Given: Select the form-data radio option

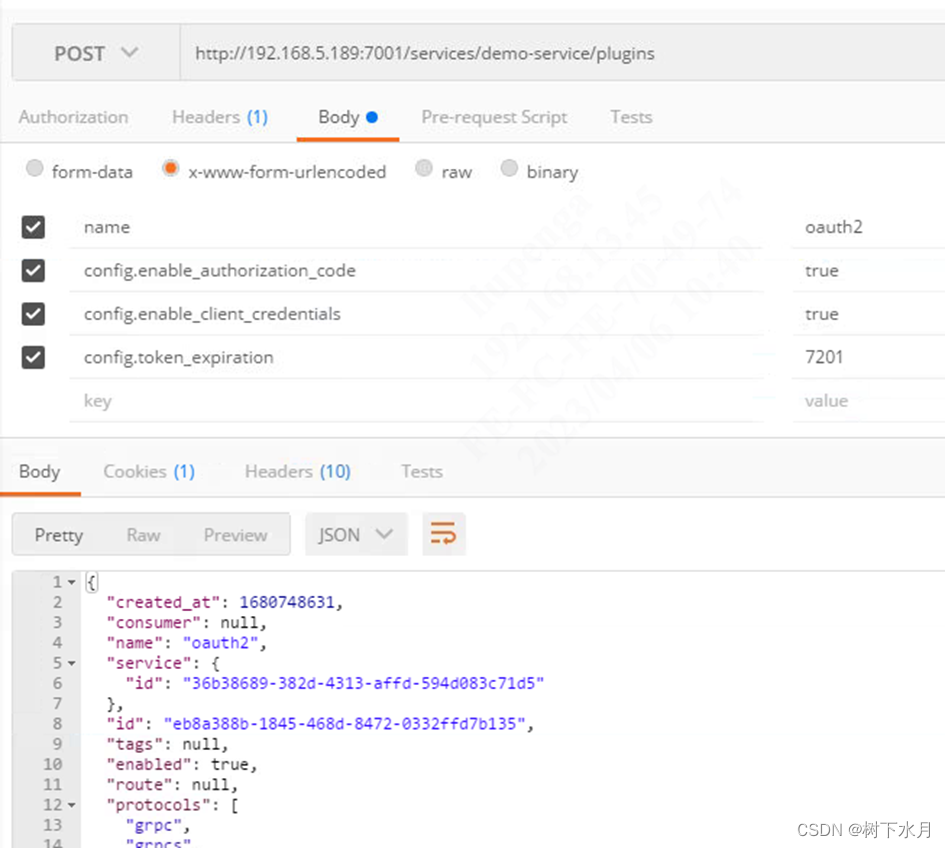Looking at the screenshot, I should click(35, 168).
